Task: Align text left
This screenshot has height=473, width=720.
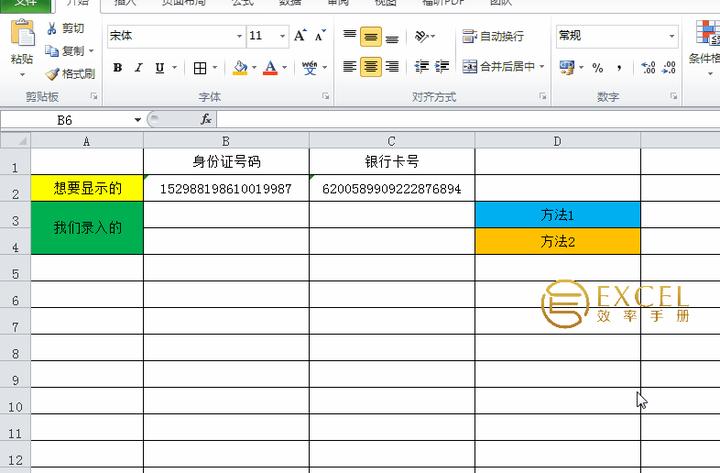Action: 350,67
